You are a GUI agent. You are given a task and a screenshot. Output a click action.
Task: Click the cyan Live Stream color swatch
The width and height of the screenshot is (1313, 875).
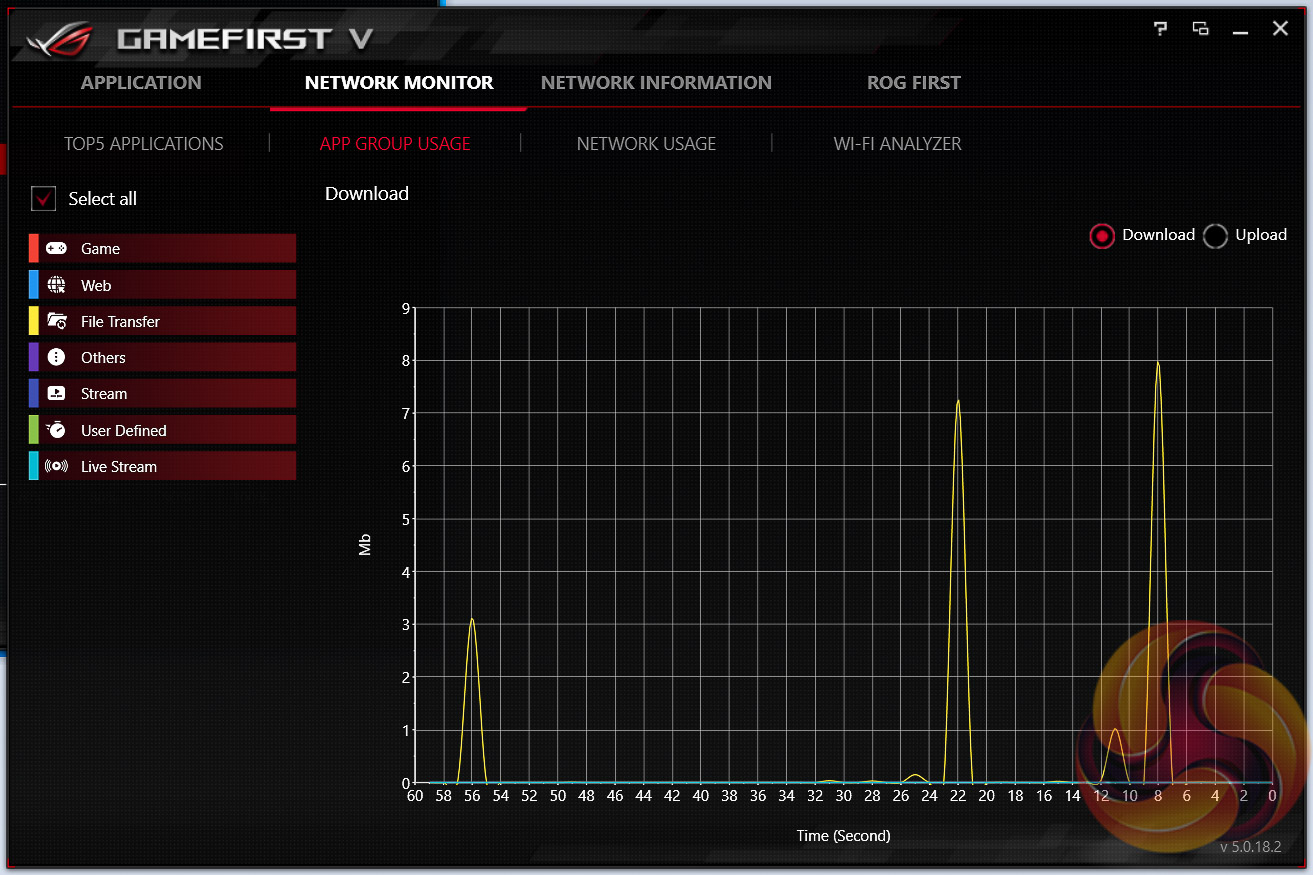(x=33, y=466)
